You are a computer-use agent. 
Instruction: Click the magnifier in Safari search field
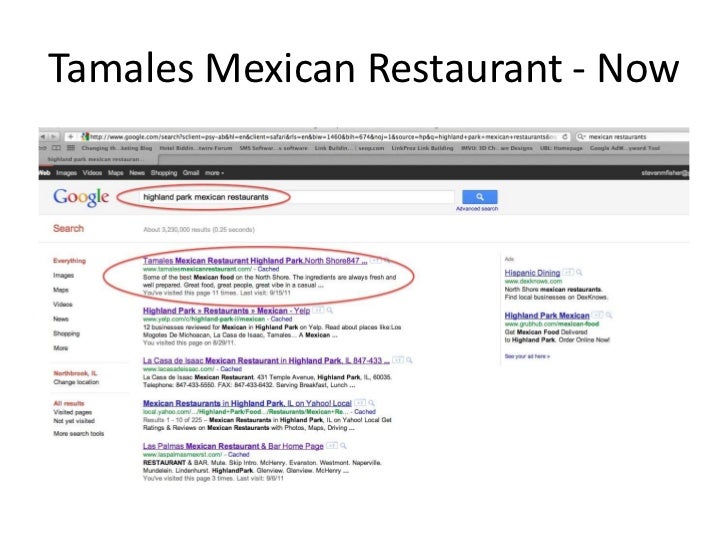[x=581, y=136]
